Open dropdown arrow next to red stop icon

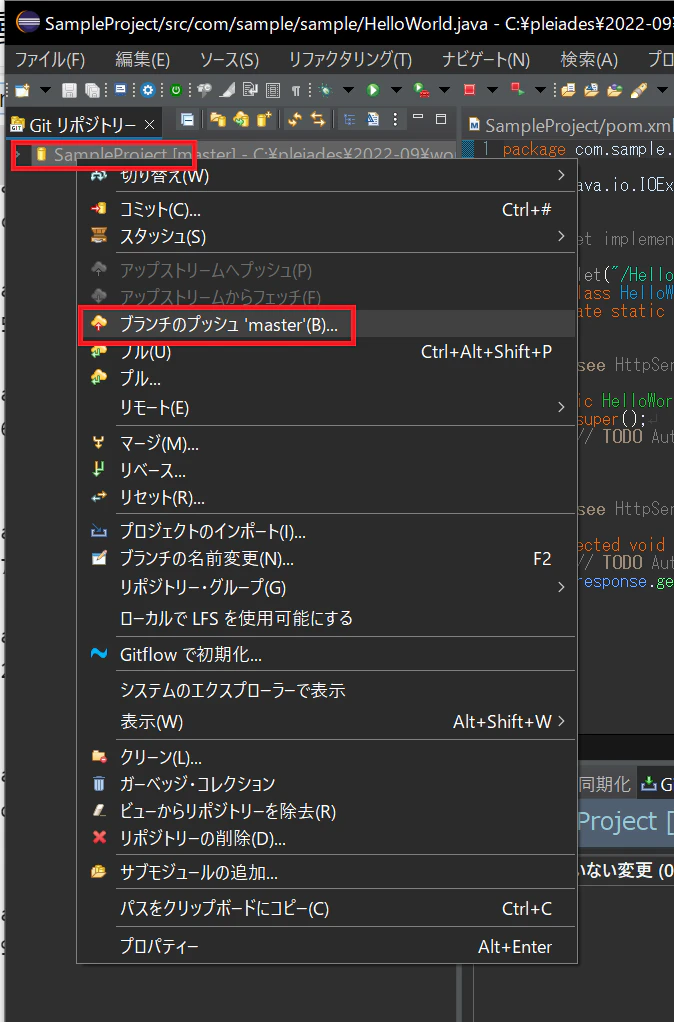coord(493,90)
